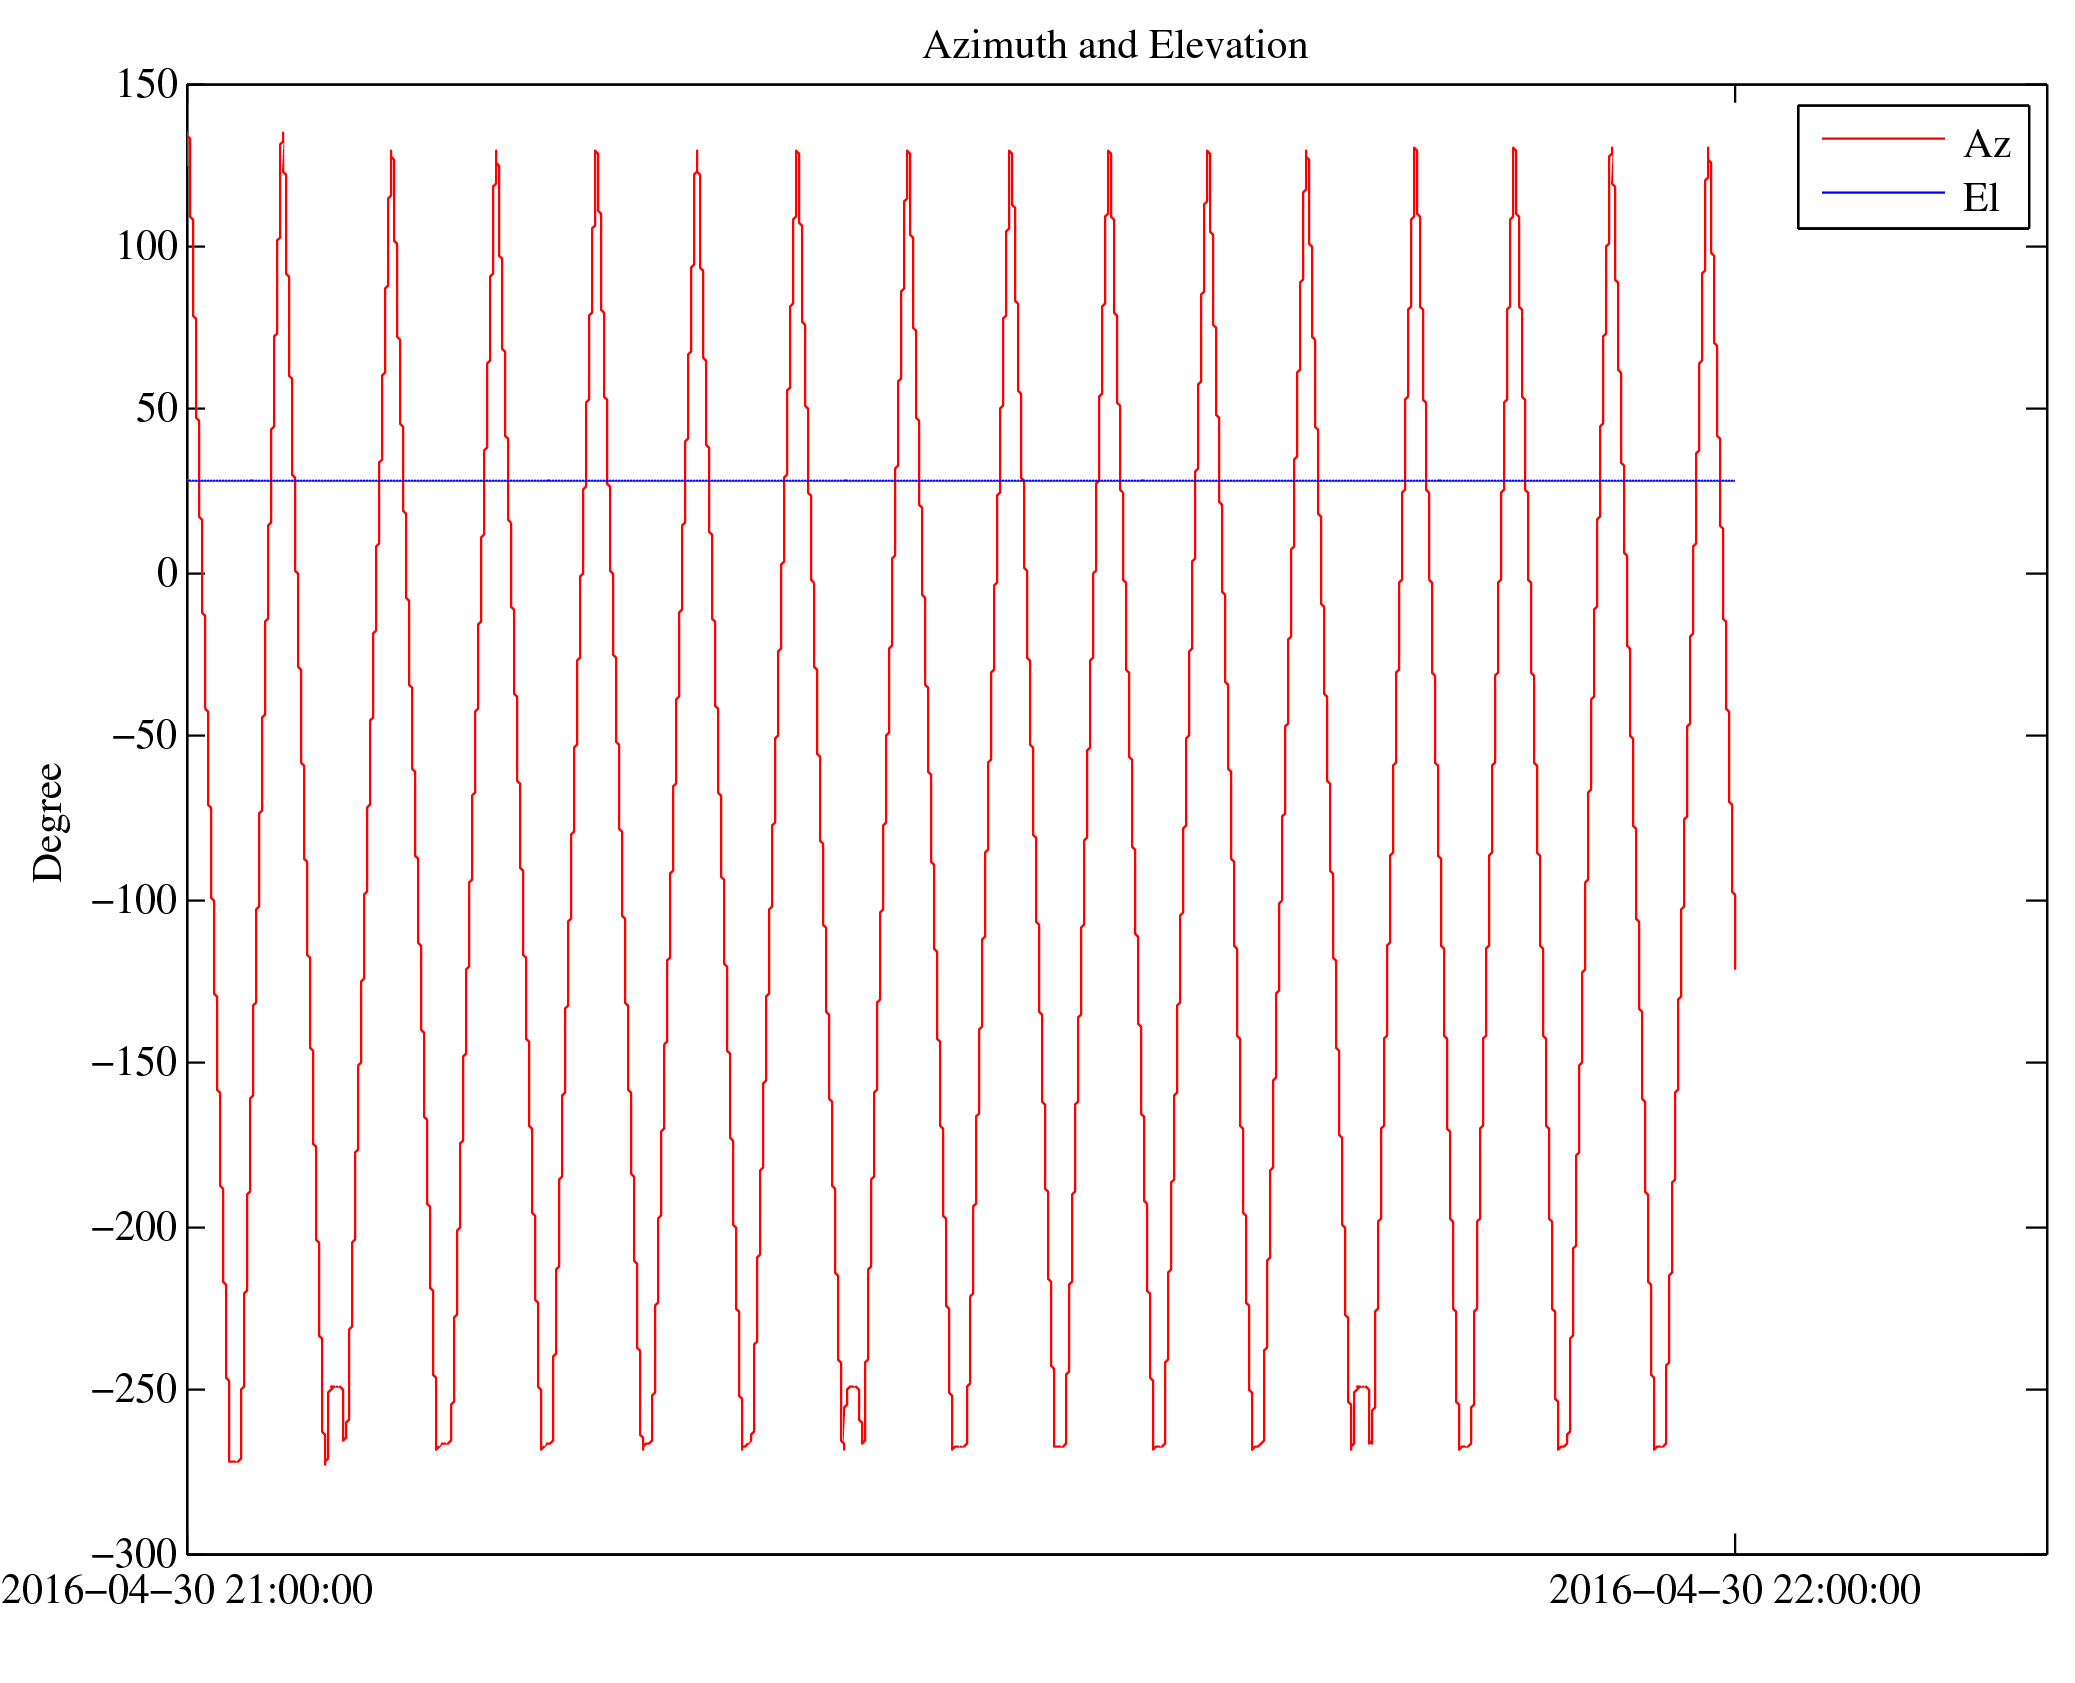
Task: Click the 22:00:00 tick mark on bottom axis
Action: coord(1734,1542)
